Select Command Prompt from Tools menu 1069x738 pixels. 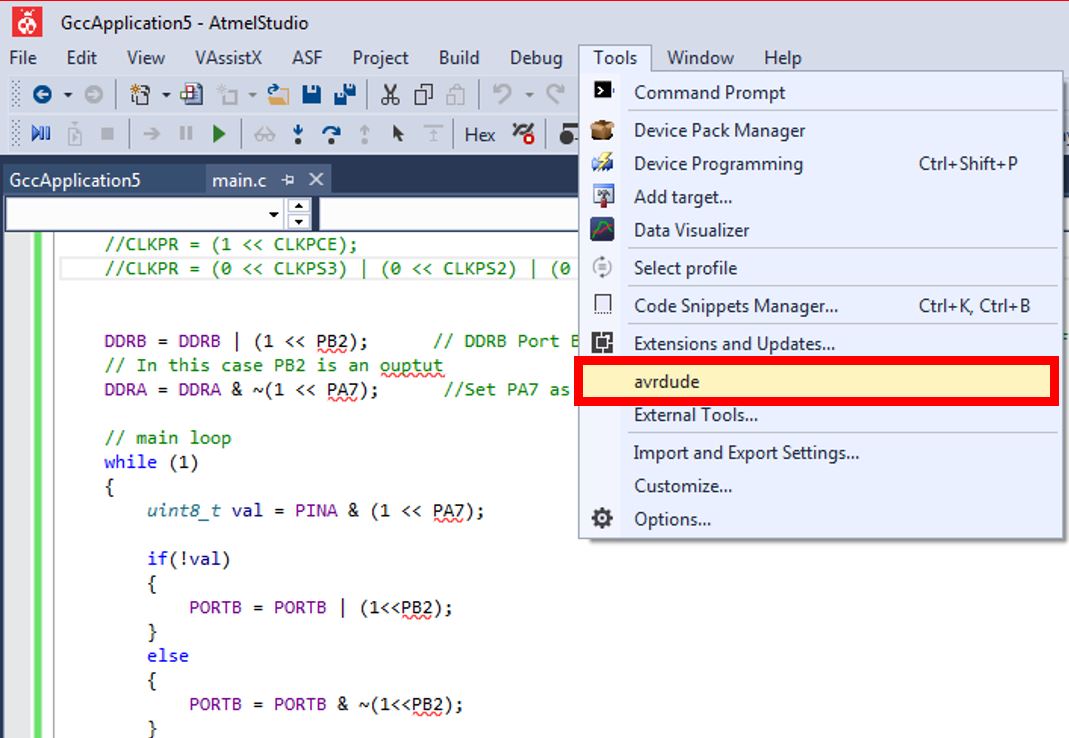(820, 92)
